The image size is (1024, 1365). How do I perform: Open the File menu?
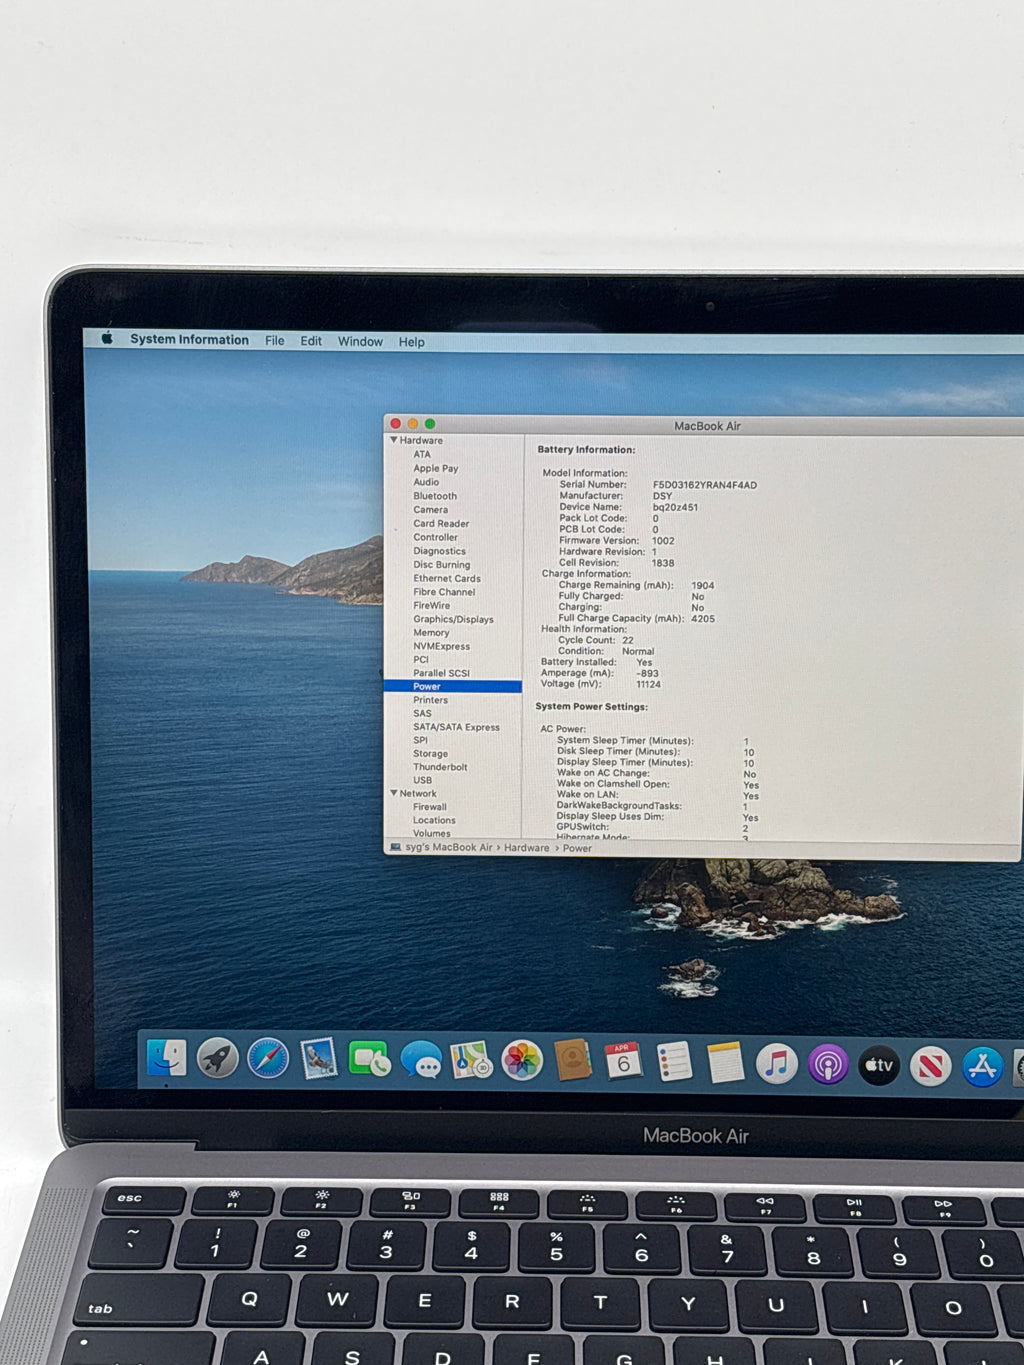tap(275, 341)
